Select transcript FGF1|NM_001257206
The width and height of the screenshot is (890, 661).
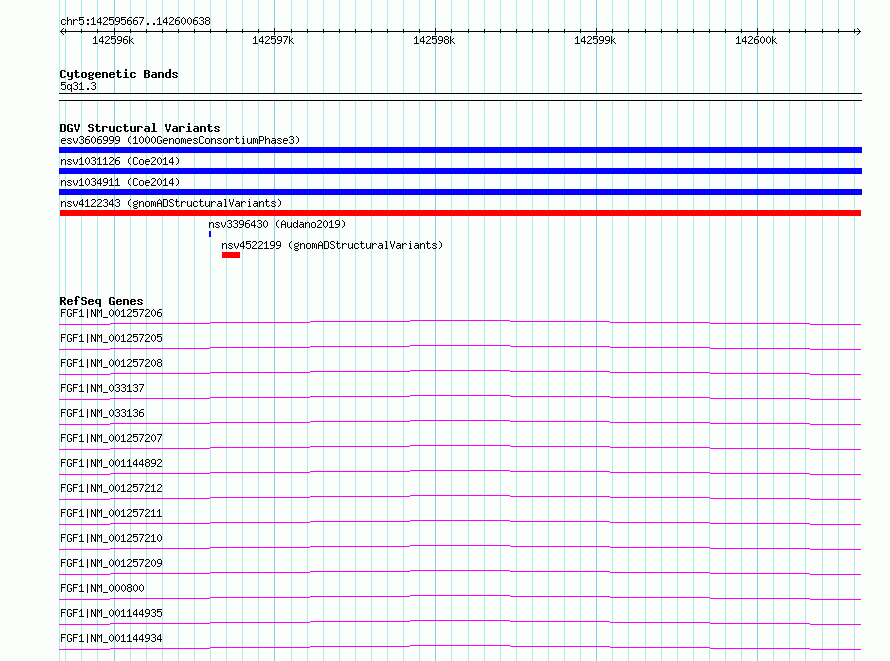pos(111,313)
